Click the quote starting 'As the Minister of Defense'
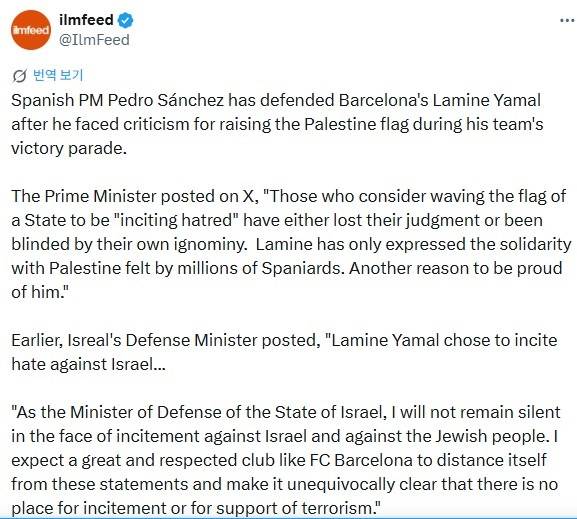 pyautogui.click(x=286, y=460)
